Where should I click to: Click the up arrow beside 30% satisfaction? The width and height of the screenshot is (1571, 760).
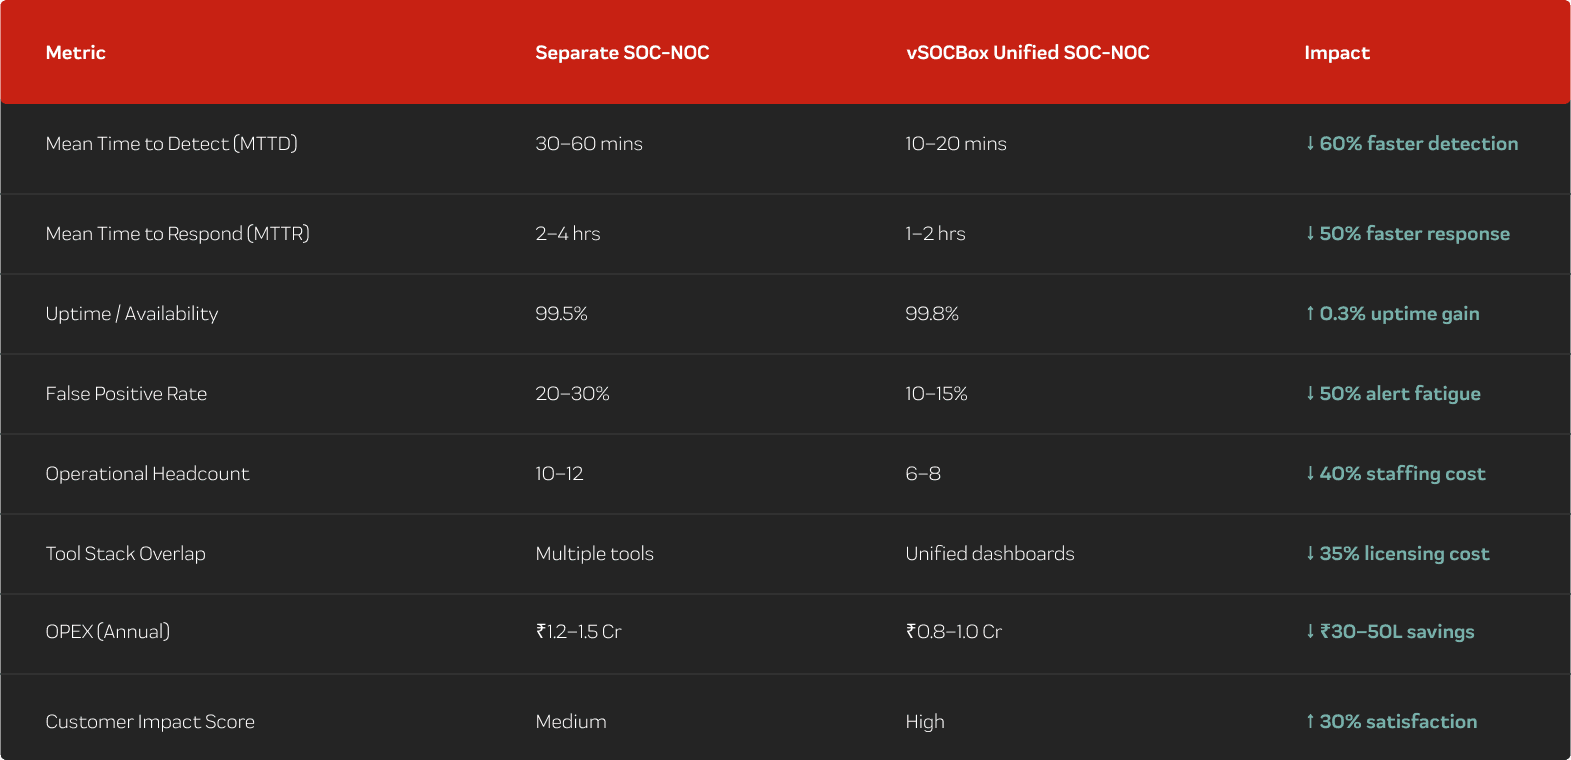(x=1310, y=721)
